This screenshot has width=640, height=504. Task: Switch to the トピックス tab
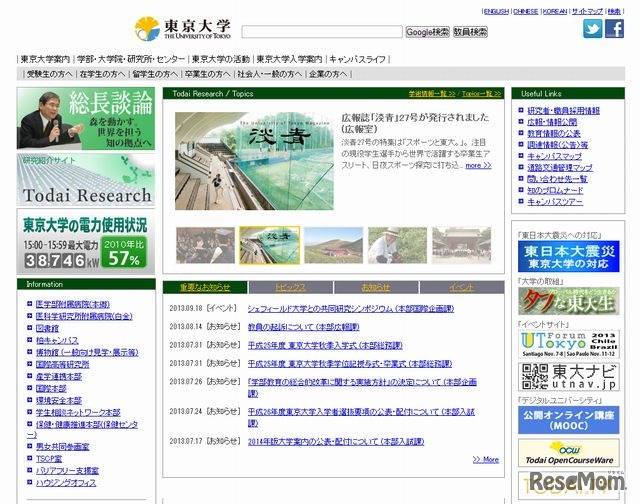pos(291,287)
